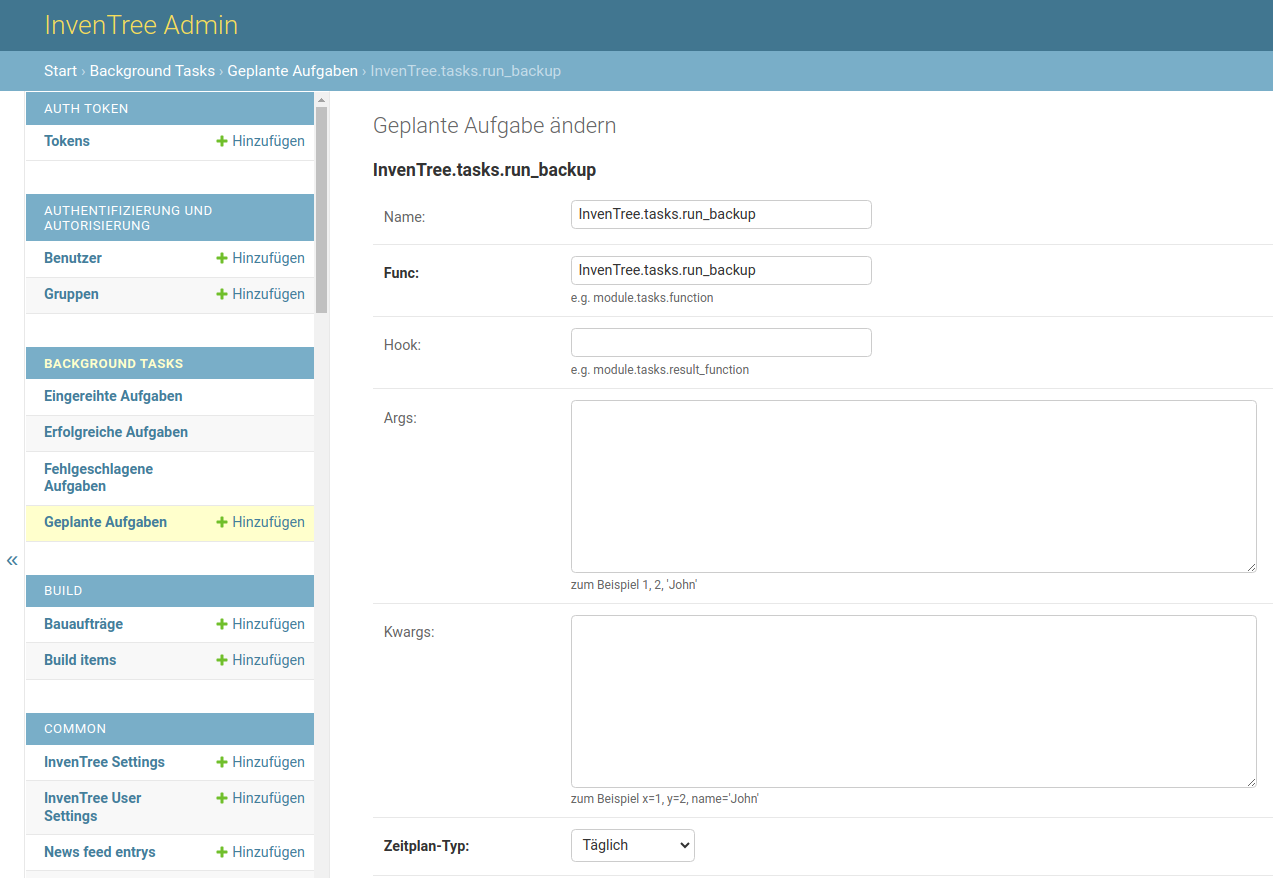This screenshot has width=1273, height=878.
Task: Click into the Args text area
Action: [914, 486]
